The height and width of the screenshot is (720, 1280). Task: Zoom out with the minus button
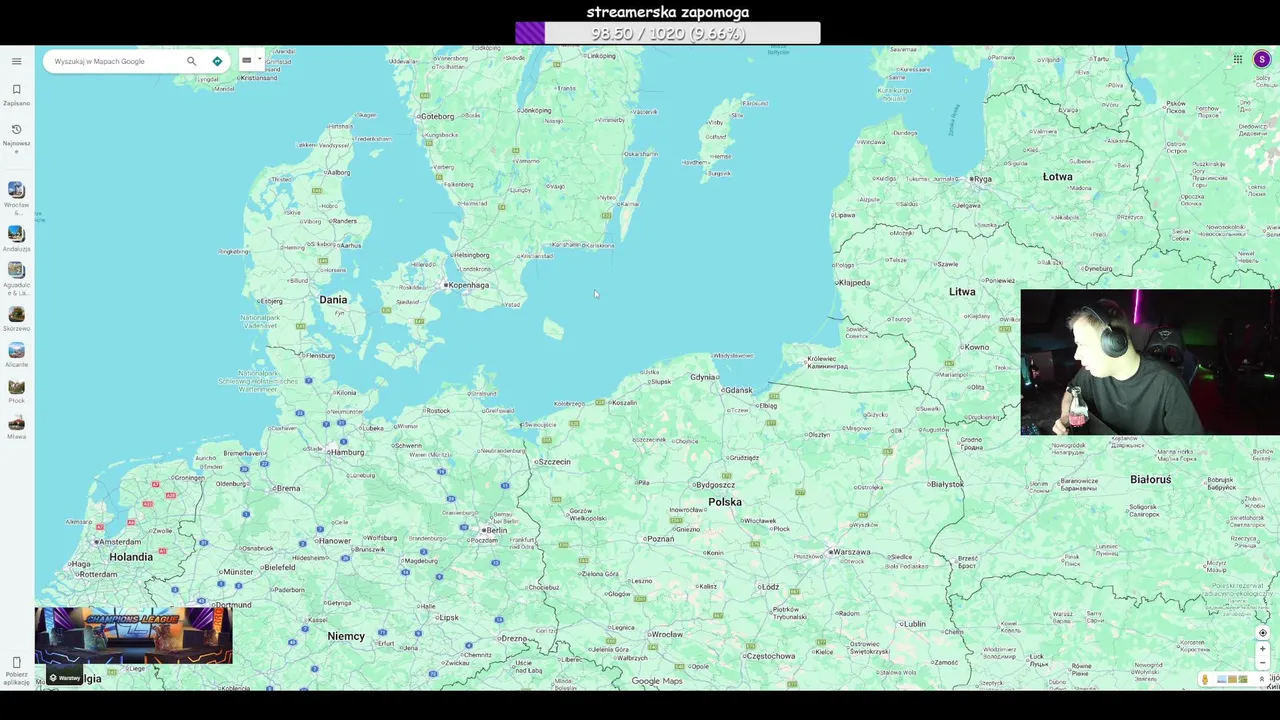pos(1263,662)
